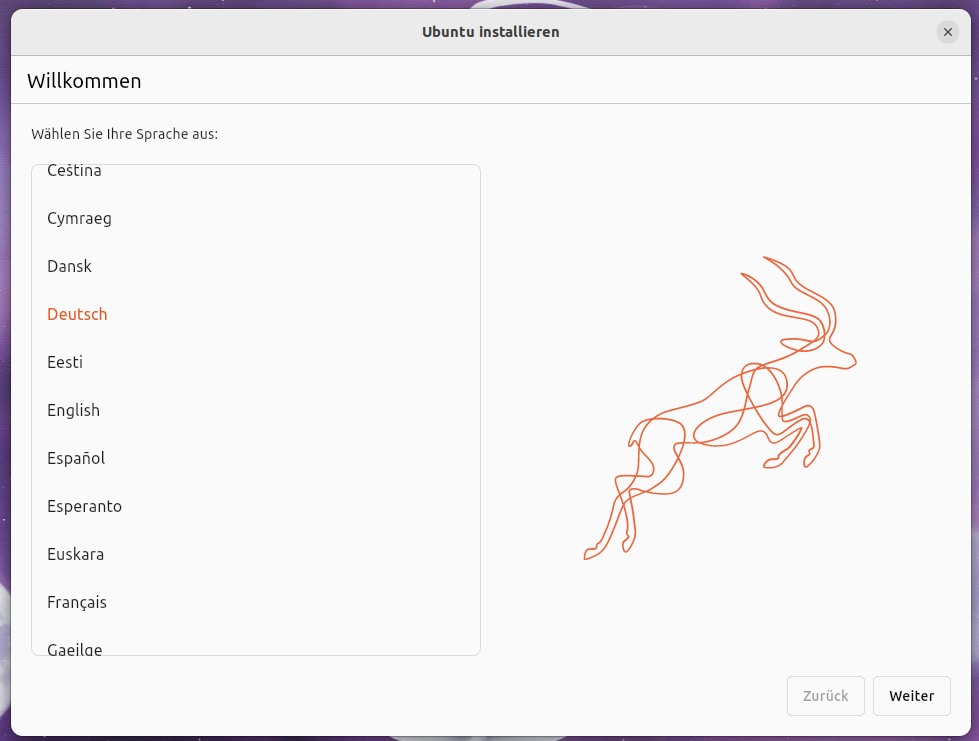Pick Français in the language list
979x741 pixels.
coord(77,602)
